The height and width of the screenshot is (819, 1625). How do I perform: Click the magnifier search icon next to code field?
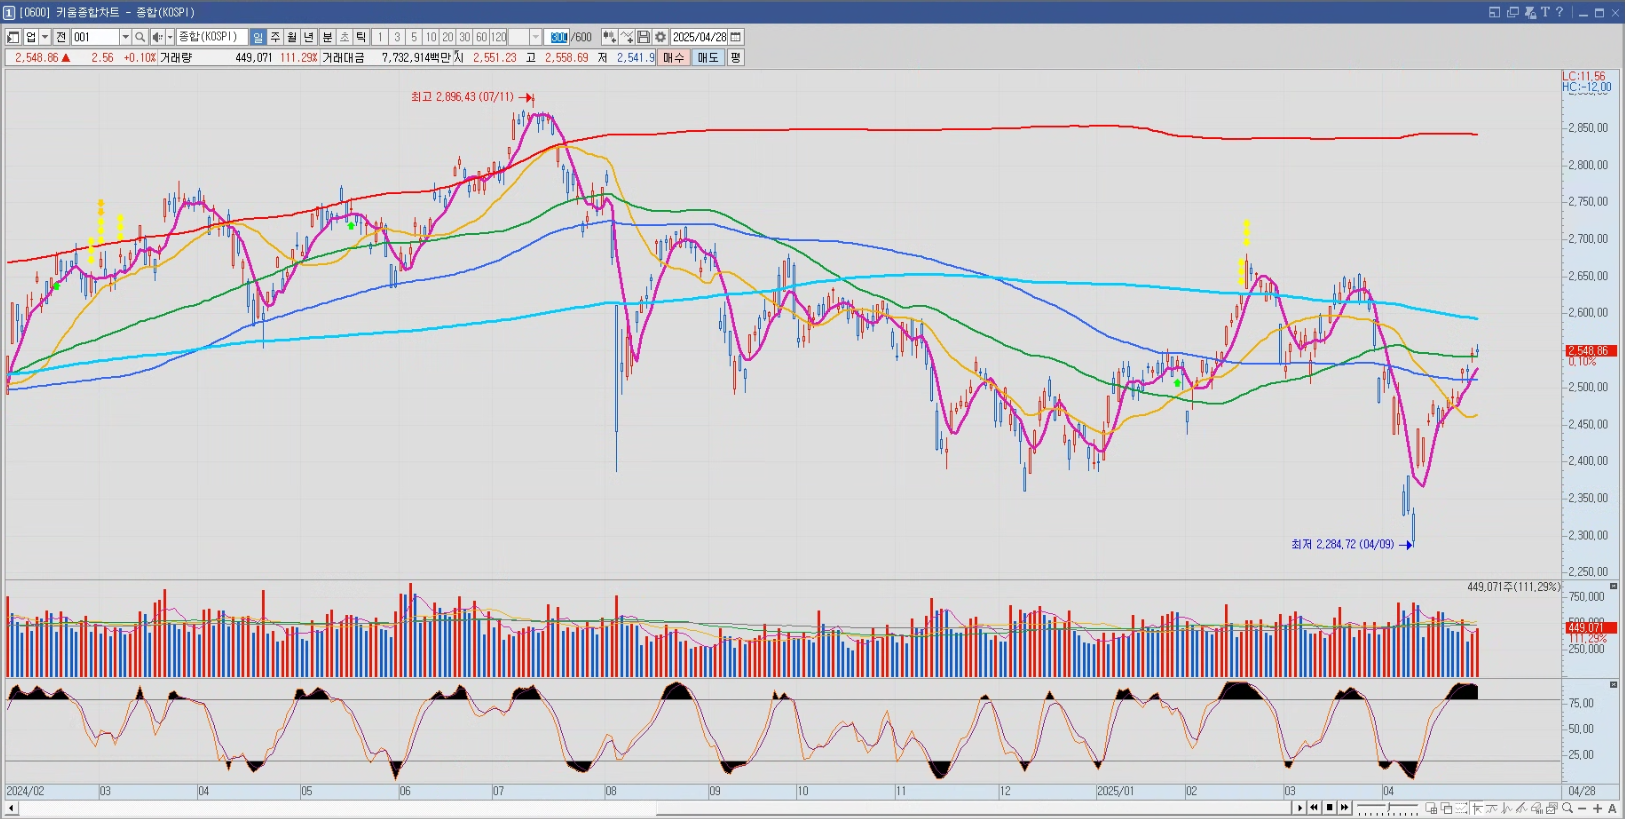click(x=140, y=37)
